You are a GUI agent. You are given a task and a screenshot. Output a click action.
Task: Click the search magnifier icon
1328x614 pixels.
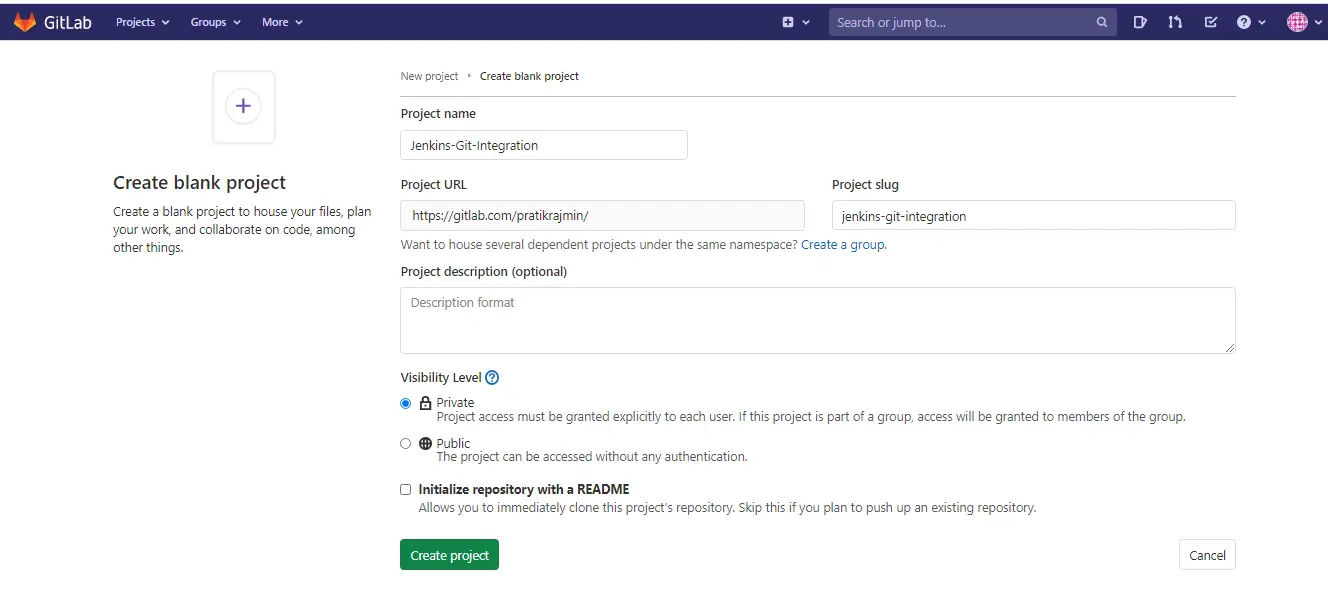[1102, 22]
